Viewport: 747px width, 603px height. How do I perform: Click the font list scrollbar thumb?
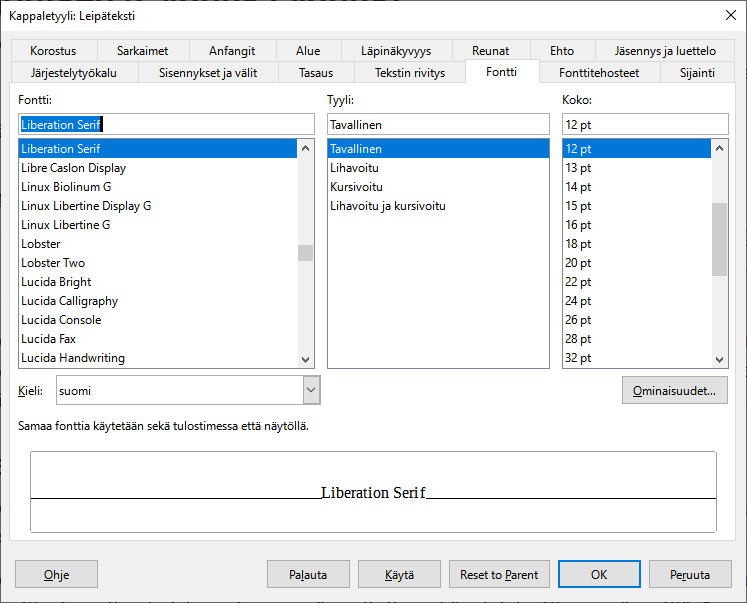[305, 253]
